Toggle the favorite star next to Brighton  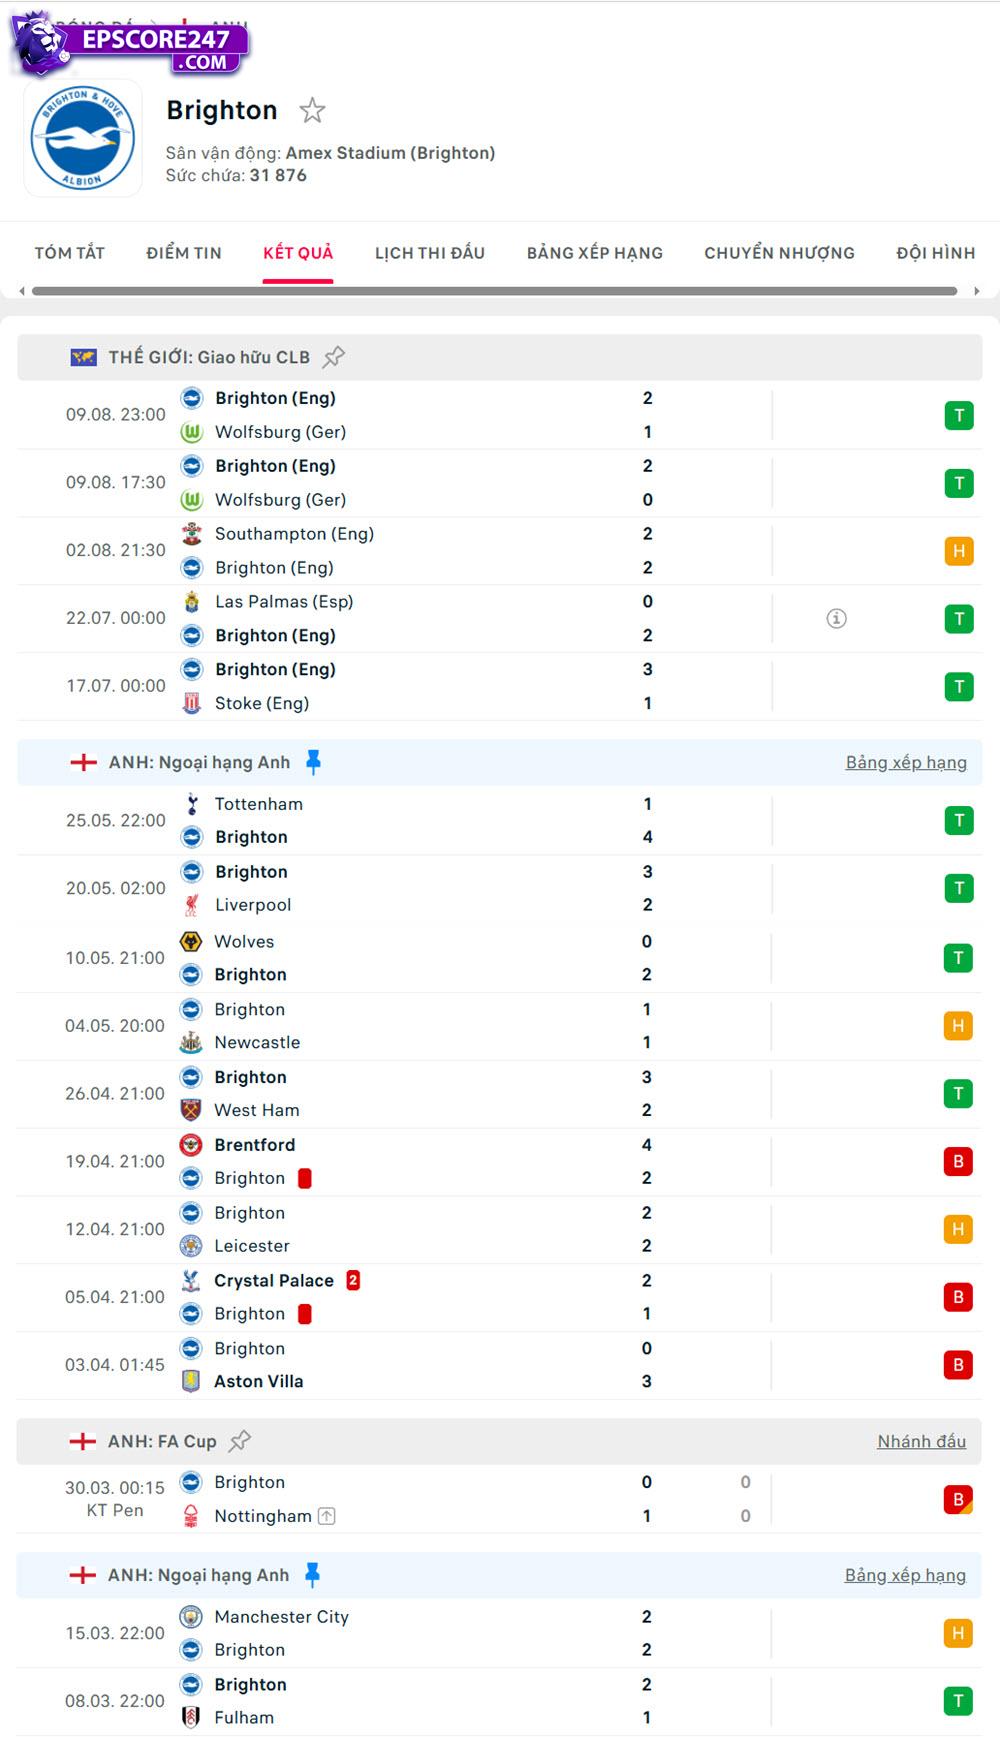coord(314,111)
